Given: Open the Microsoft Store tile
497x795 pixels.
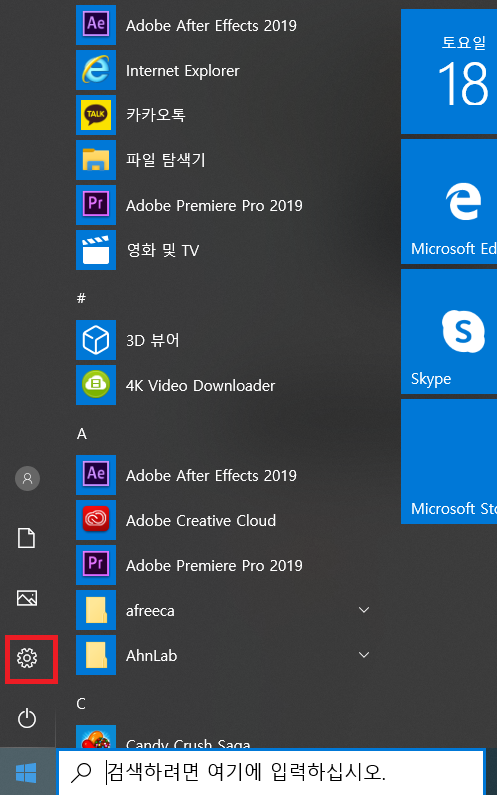Looking at the screenshot, I should [x=449, y=461].
